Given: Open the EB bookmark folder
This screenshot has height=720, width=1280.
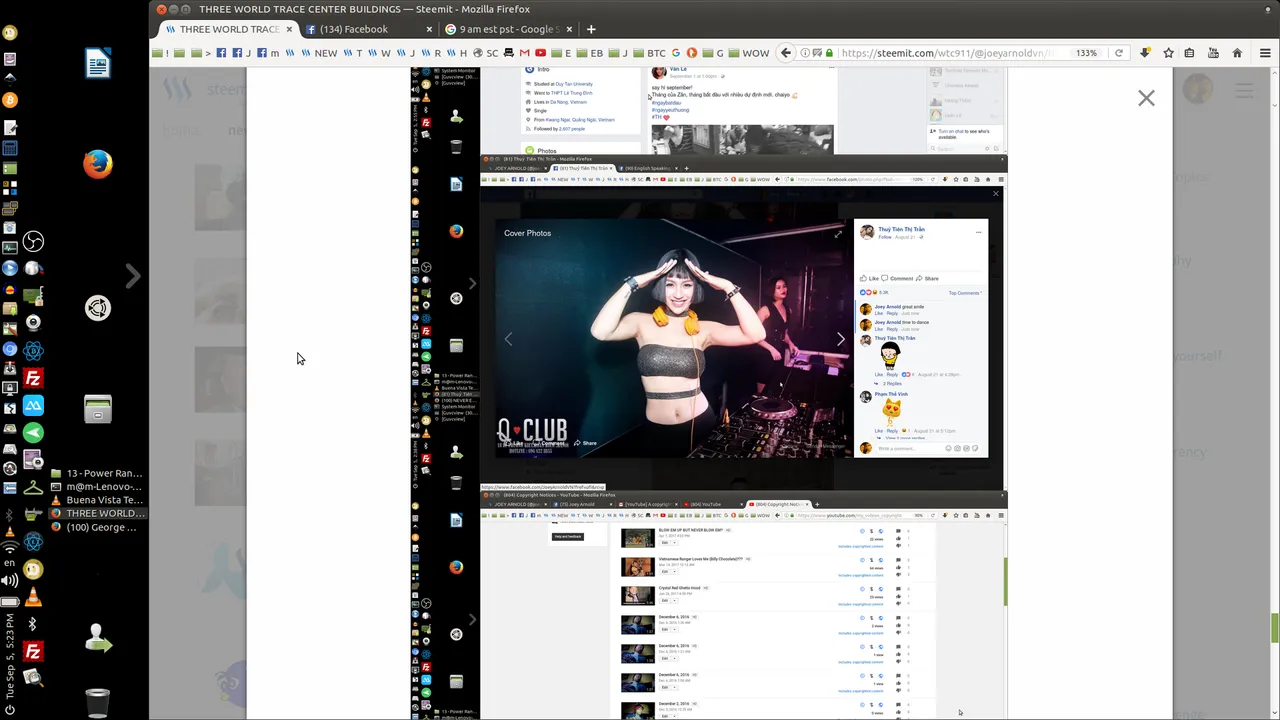Looking at the screenshot, I should tap(590, 53).
